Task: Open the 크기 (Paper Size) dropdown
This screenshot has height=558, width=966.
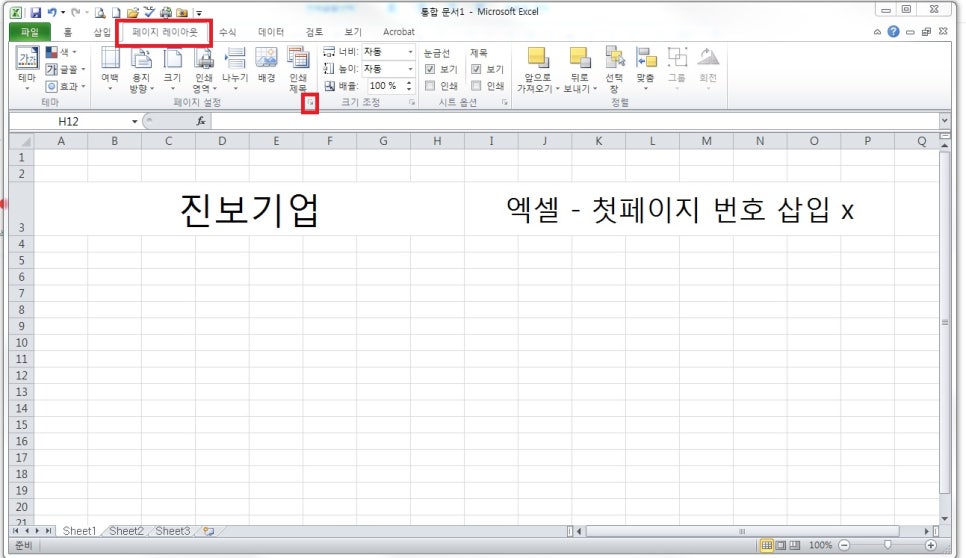Action: [x=172, y=69]
